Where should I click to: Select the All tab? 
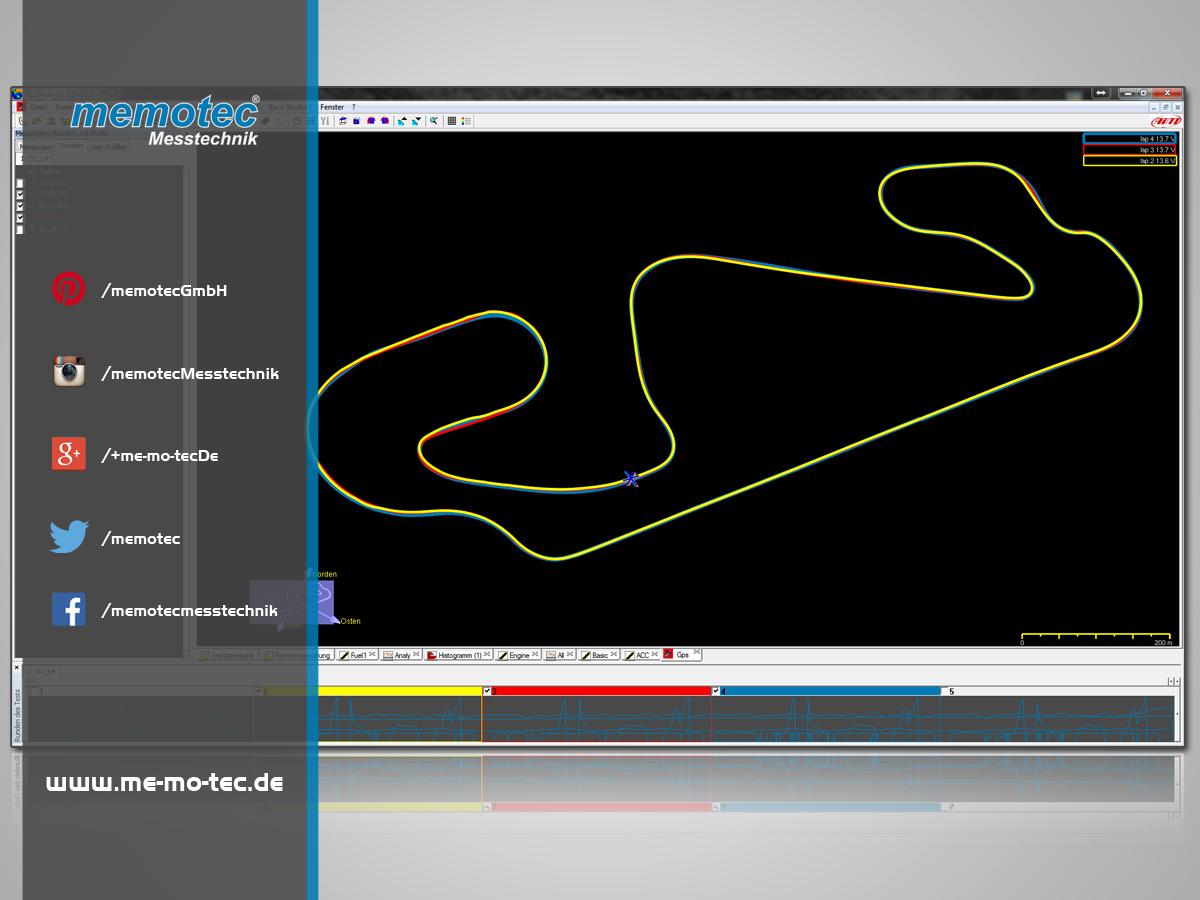(x=561, y=655)
